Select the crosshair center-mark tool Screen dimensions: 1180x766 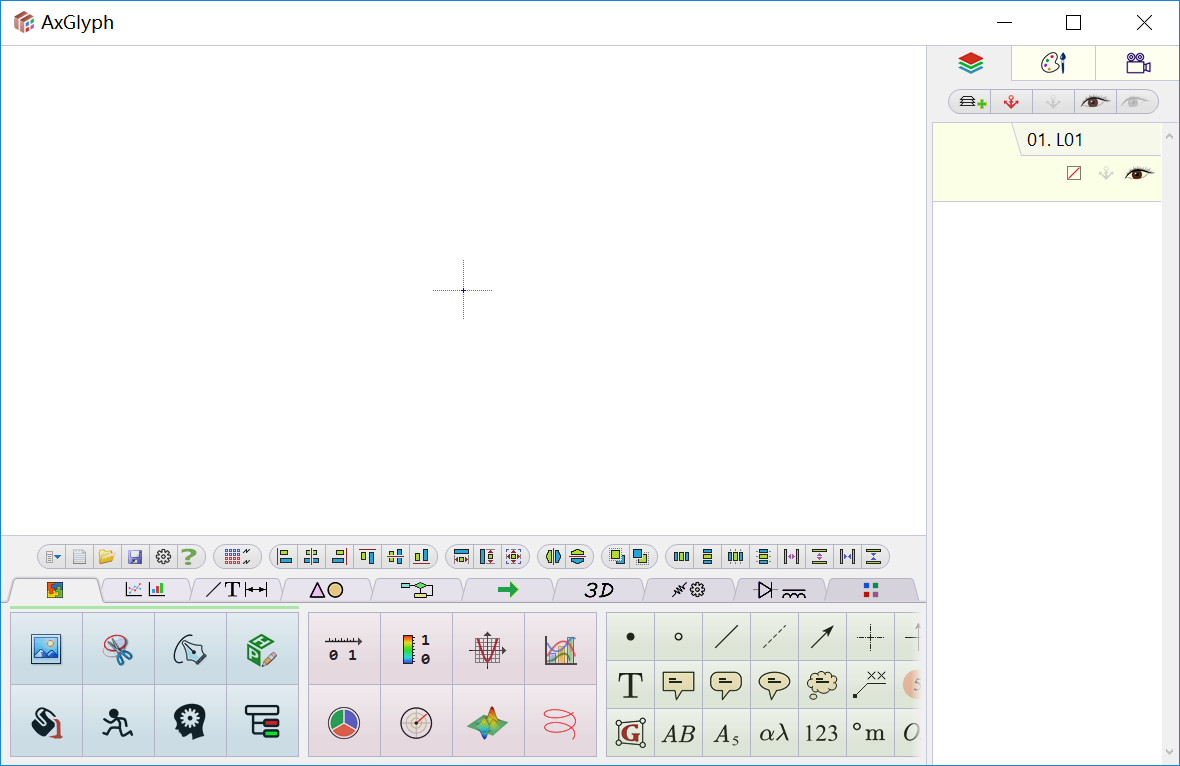pyautogui.click(x=870, y=637)
